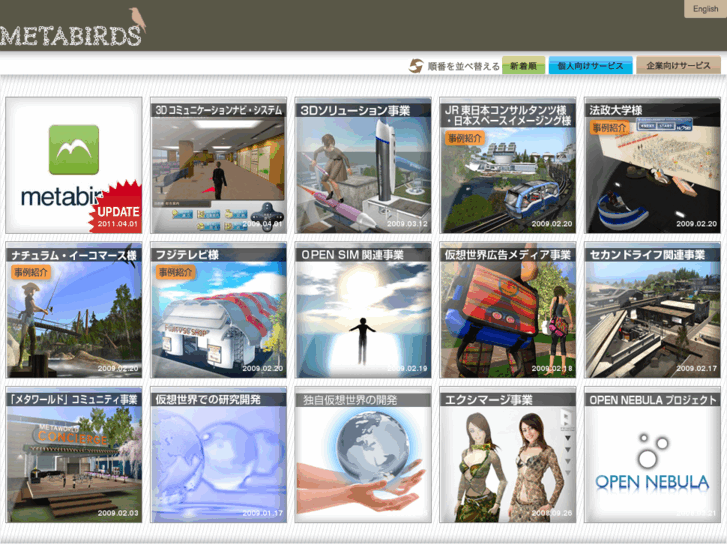Open 仮想世界広告メディア事業 tile
This screenshot has height=545, width=727.
[x=508, y=310]
